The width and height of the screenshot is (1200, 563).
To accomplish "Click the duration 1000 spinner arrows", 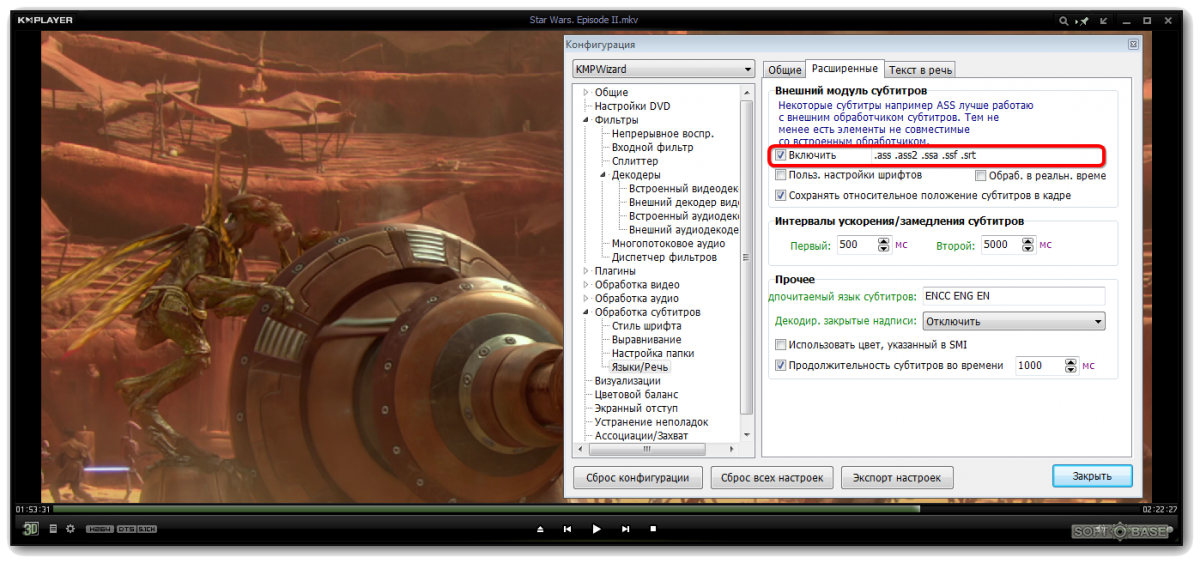I will click(1072, 366).
